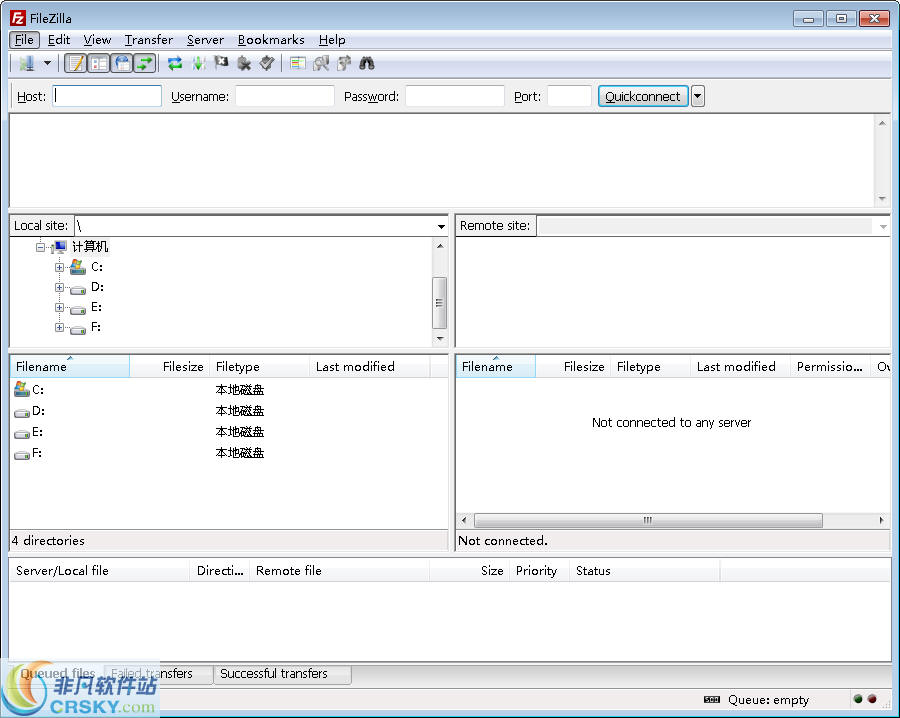Click the Status queue column header
This screenshot has height=718, width=900.
644,571
